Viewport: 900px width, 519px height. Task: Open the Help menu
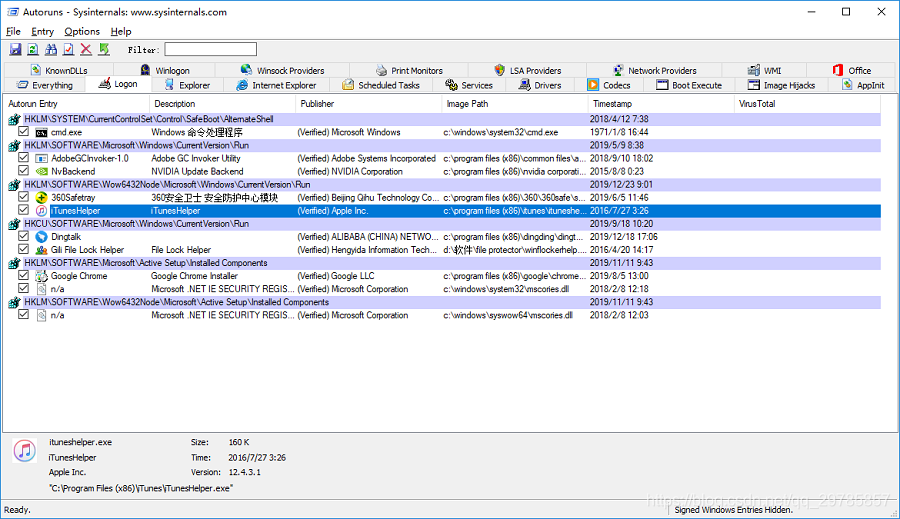click(121, 32)
